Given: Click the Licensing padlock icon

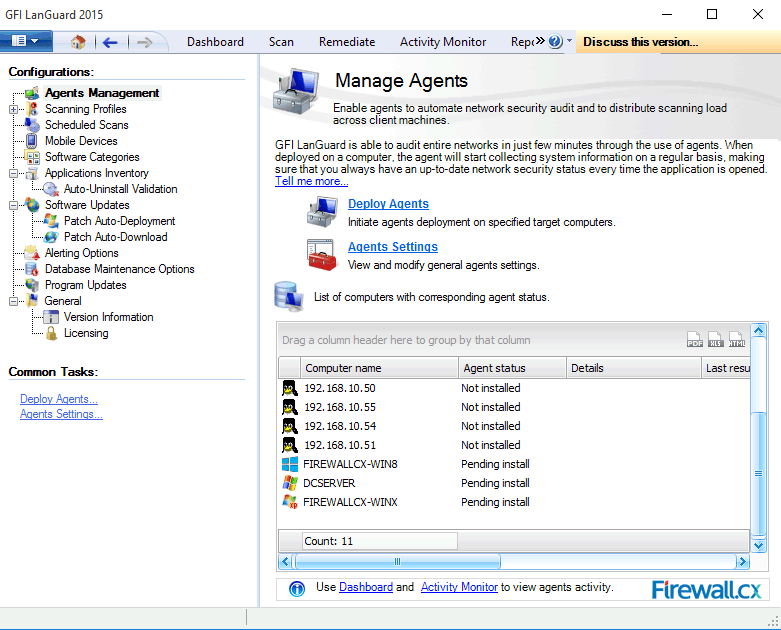Looking at the screenshot, I should [51, 333].
